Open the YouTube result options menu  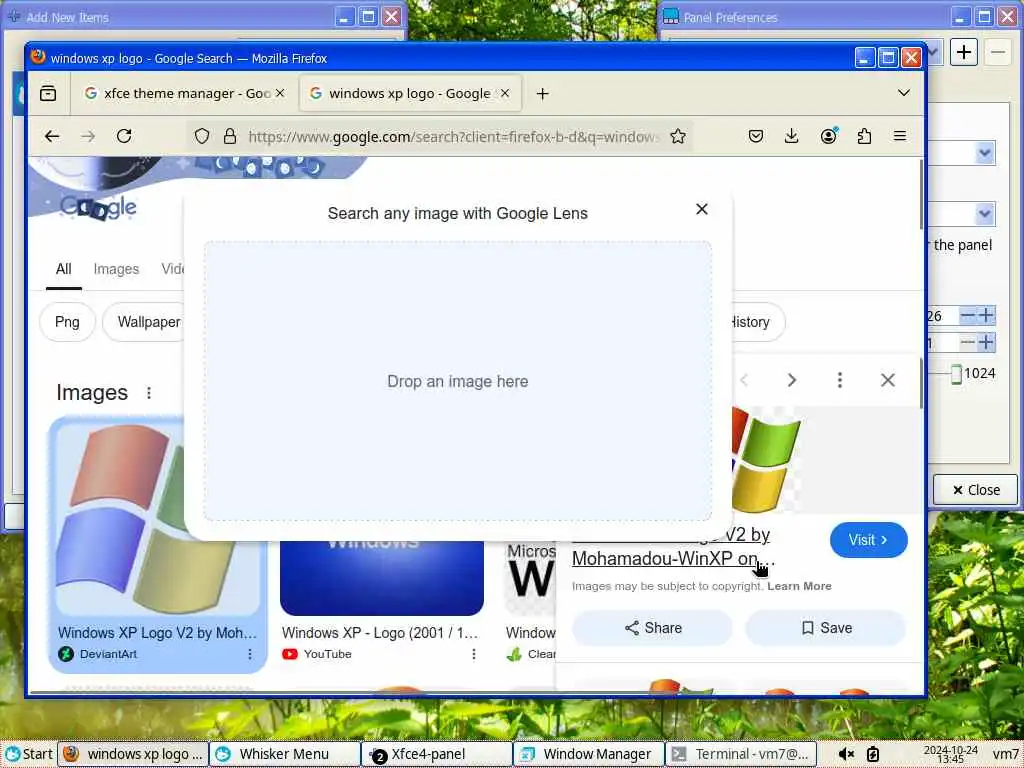click(473, 654)
